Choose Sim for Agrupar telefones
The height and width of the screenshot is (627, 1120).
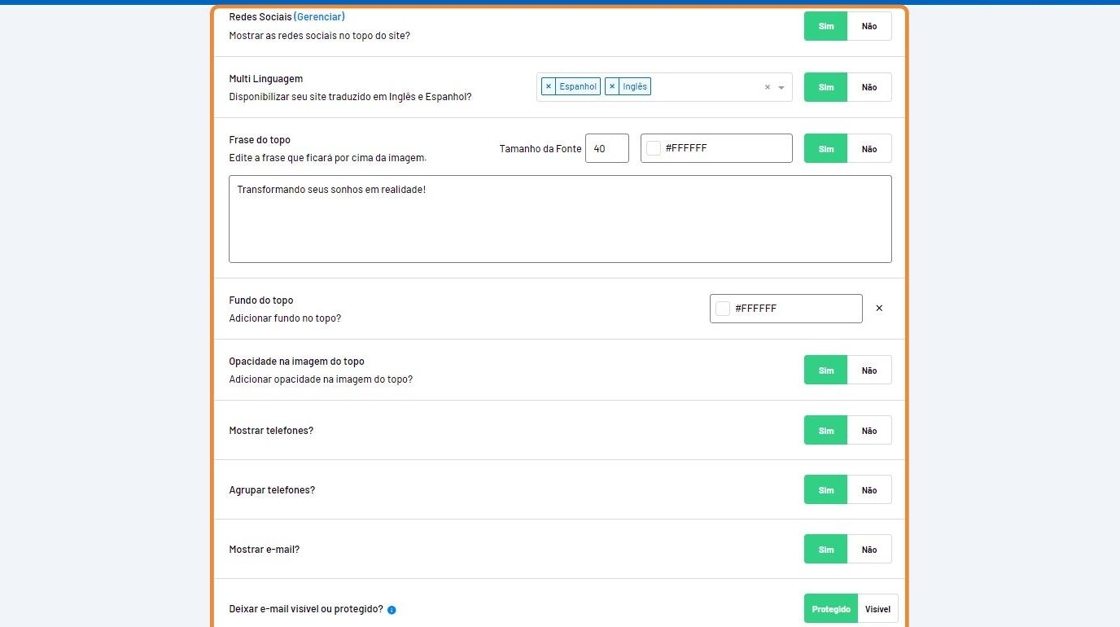[x=826, y=490]
